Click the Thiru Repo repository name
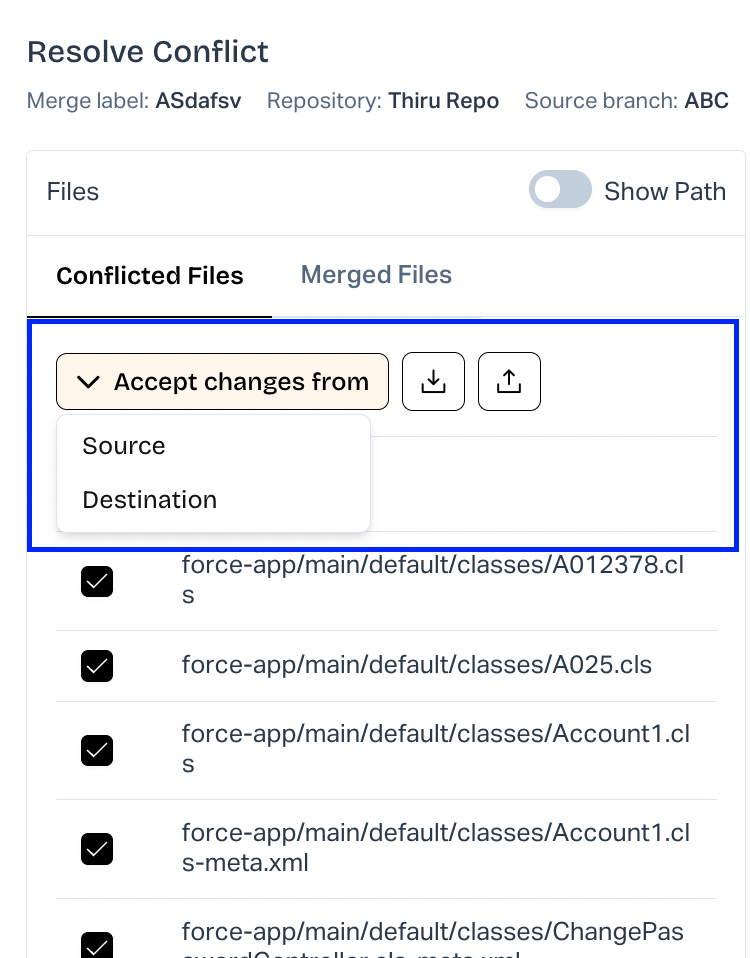 (443, 101)
